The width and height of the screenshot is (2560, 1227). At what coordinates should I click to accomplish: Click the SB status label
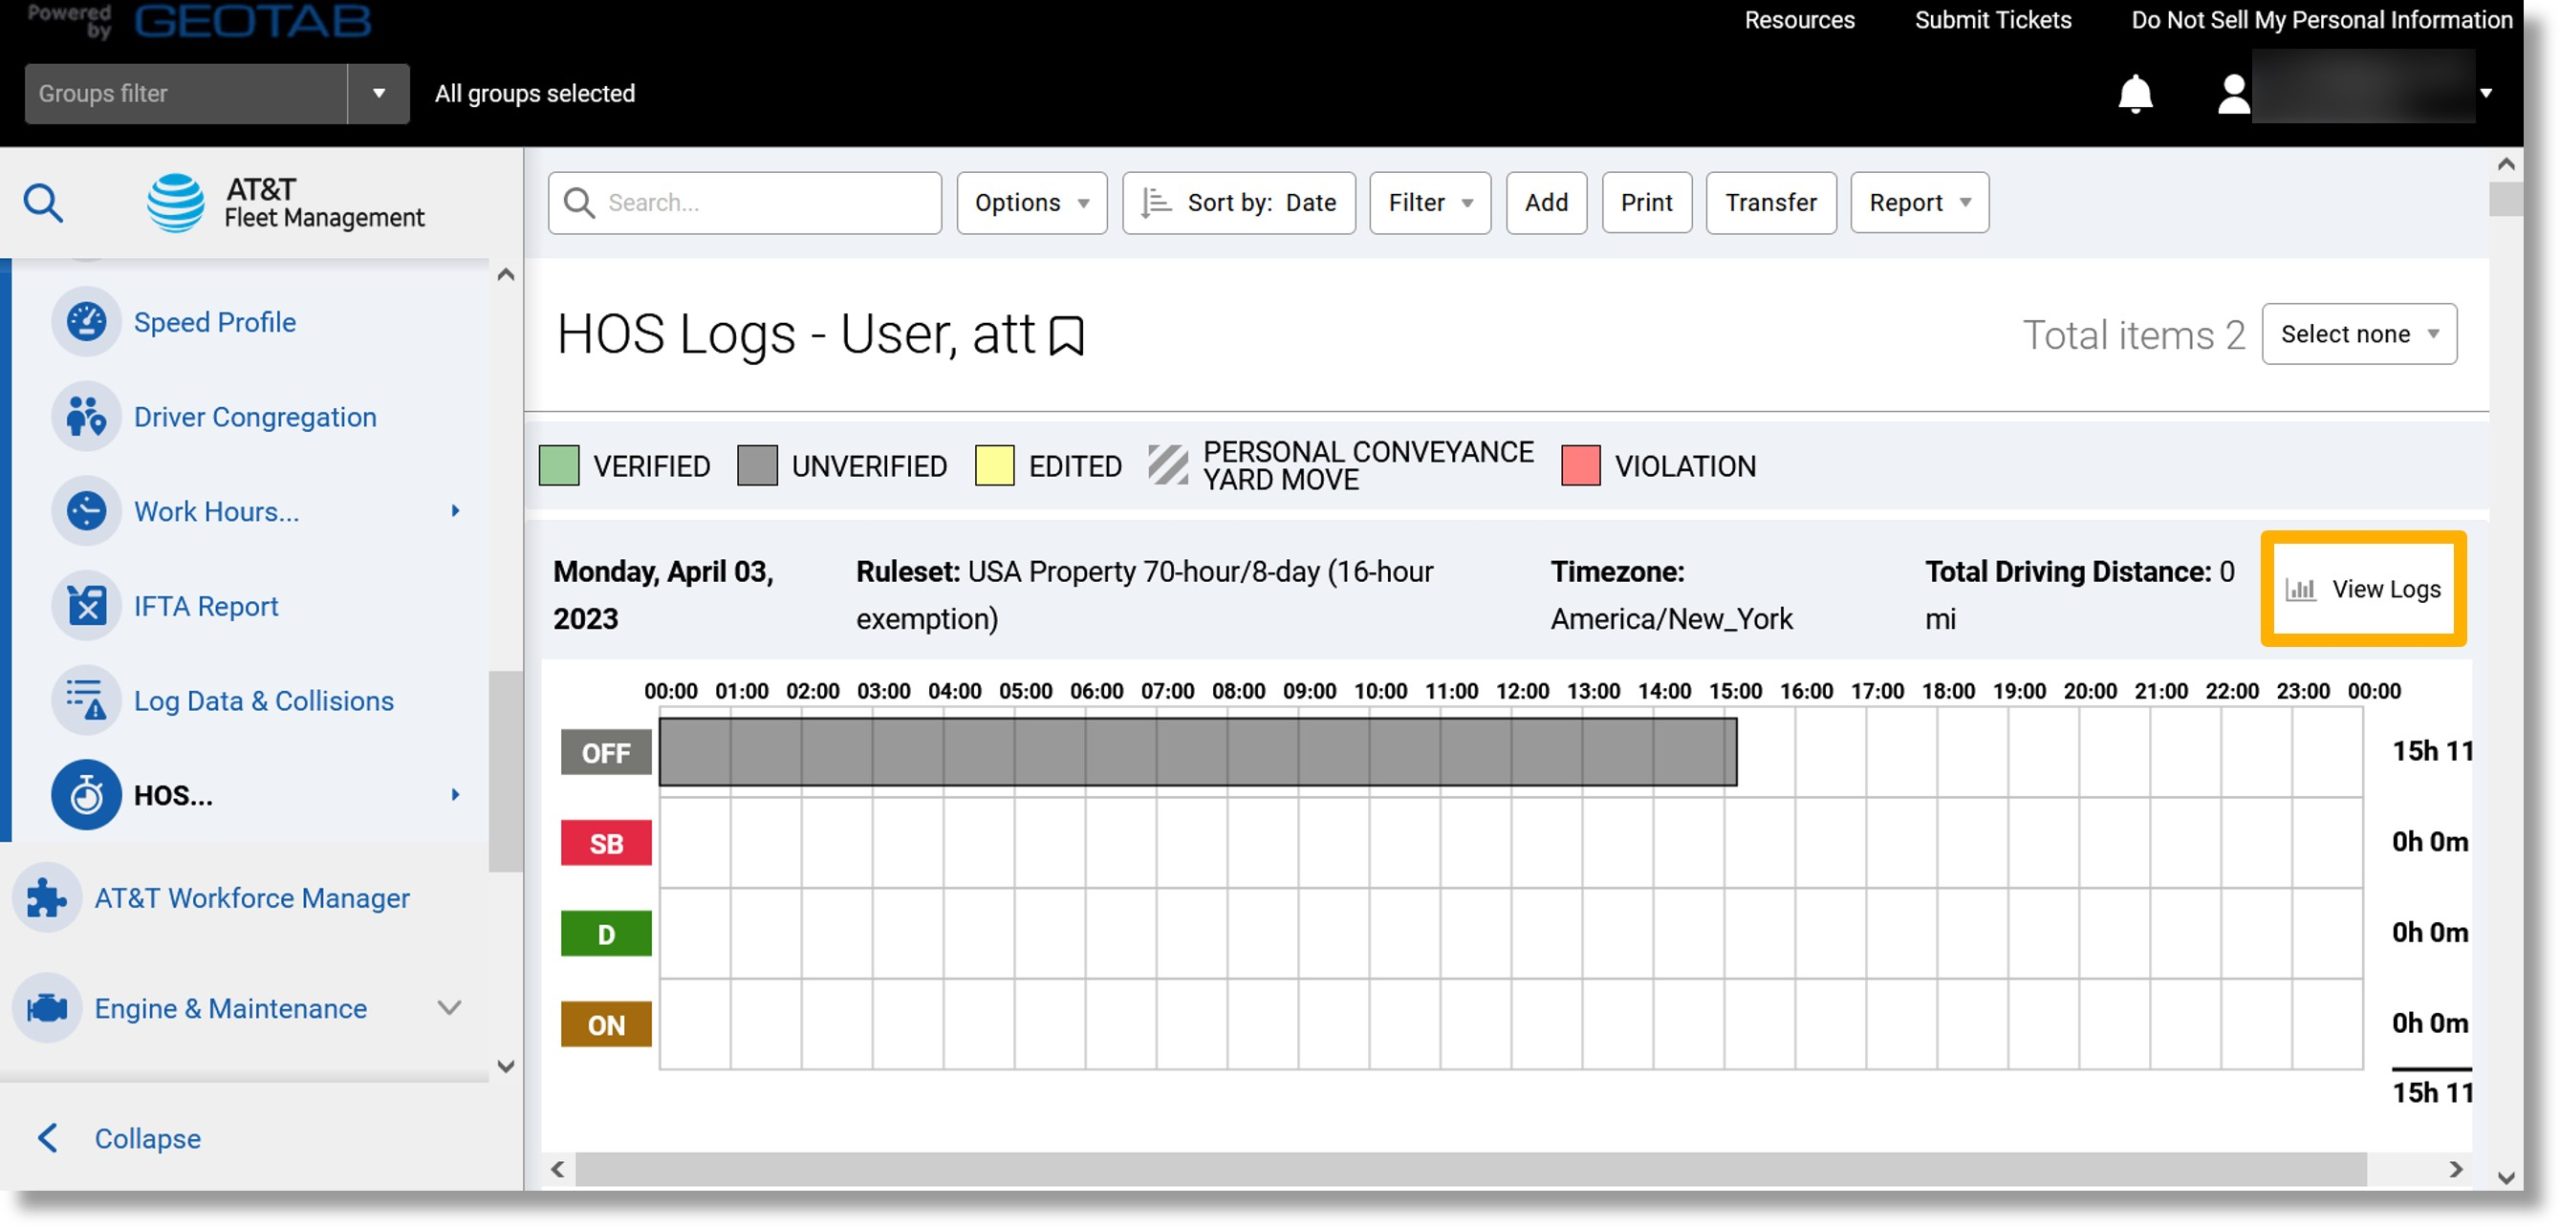pyautogui.click(x=606, y=843)
